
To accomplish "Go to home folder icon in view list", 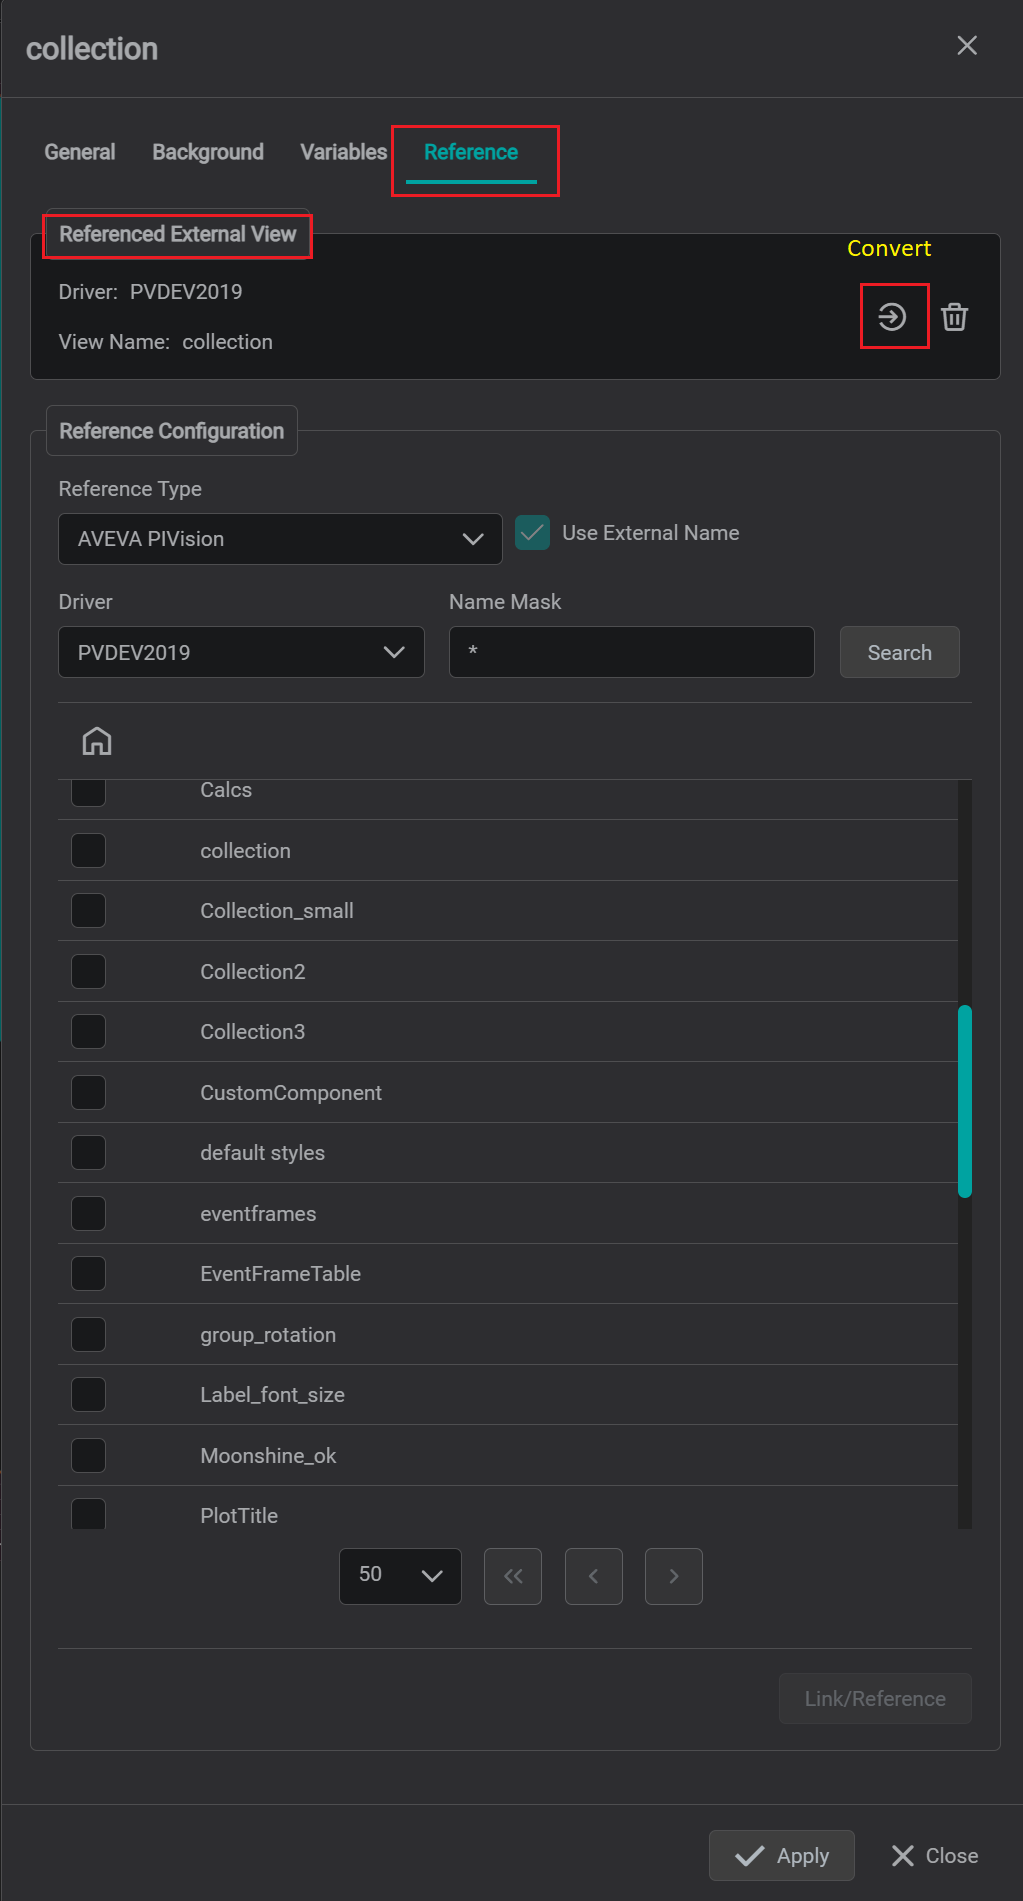I will (97, 741).
